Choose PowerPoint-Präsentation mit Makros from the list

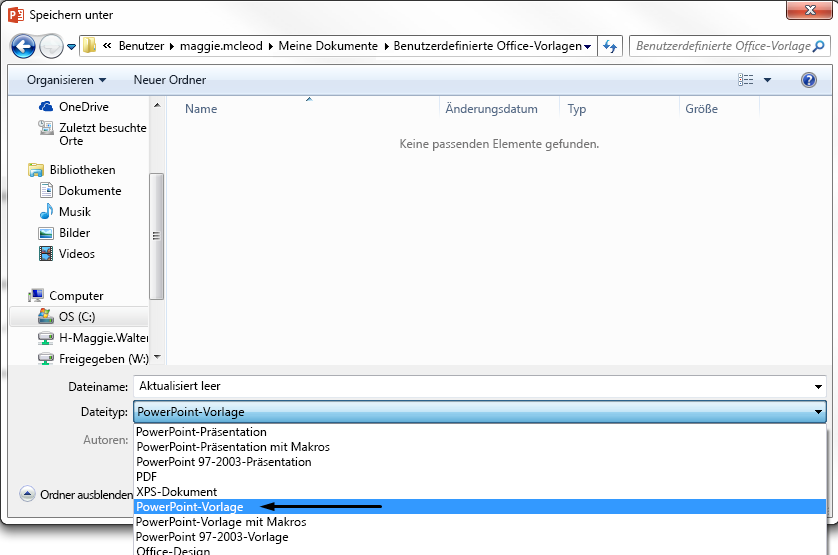click(232, 446)
